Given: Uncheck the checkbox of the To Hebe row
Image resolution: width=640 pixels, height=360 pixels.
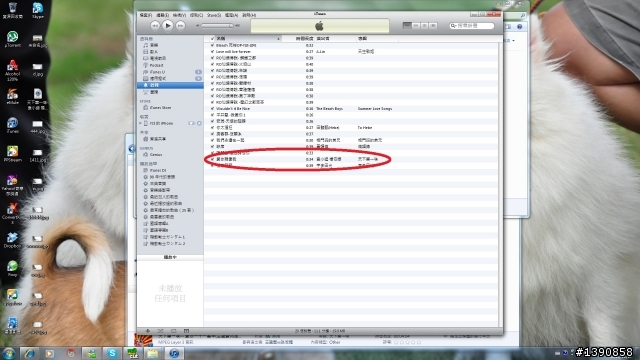Looking at the screenshot, I should coord(212,127).
